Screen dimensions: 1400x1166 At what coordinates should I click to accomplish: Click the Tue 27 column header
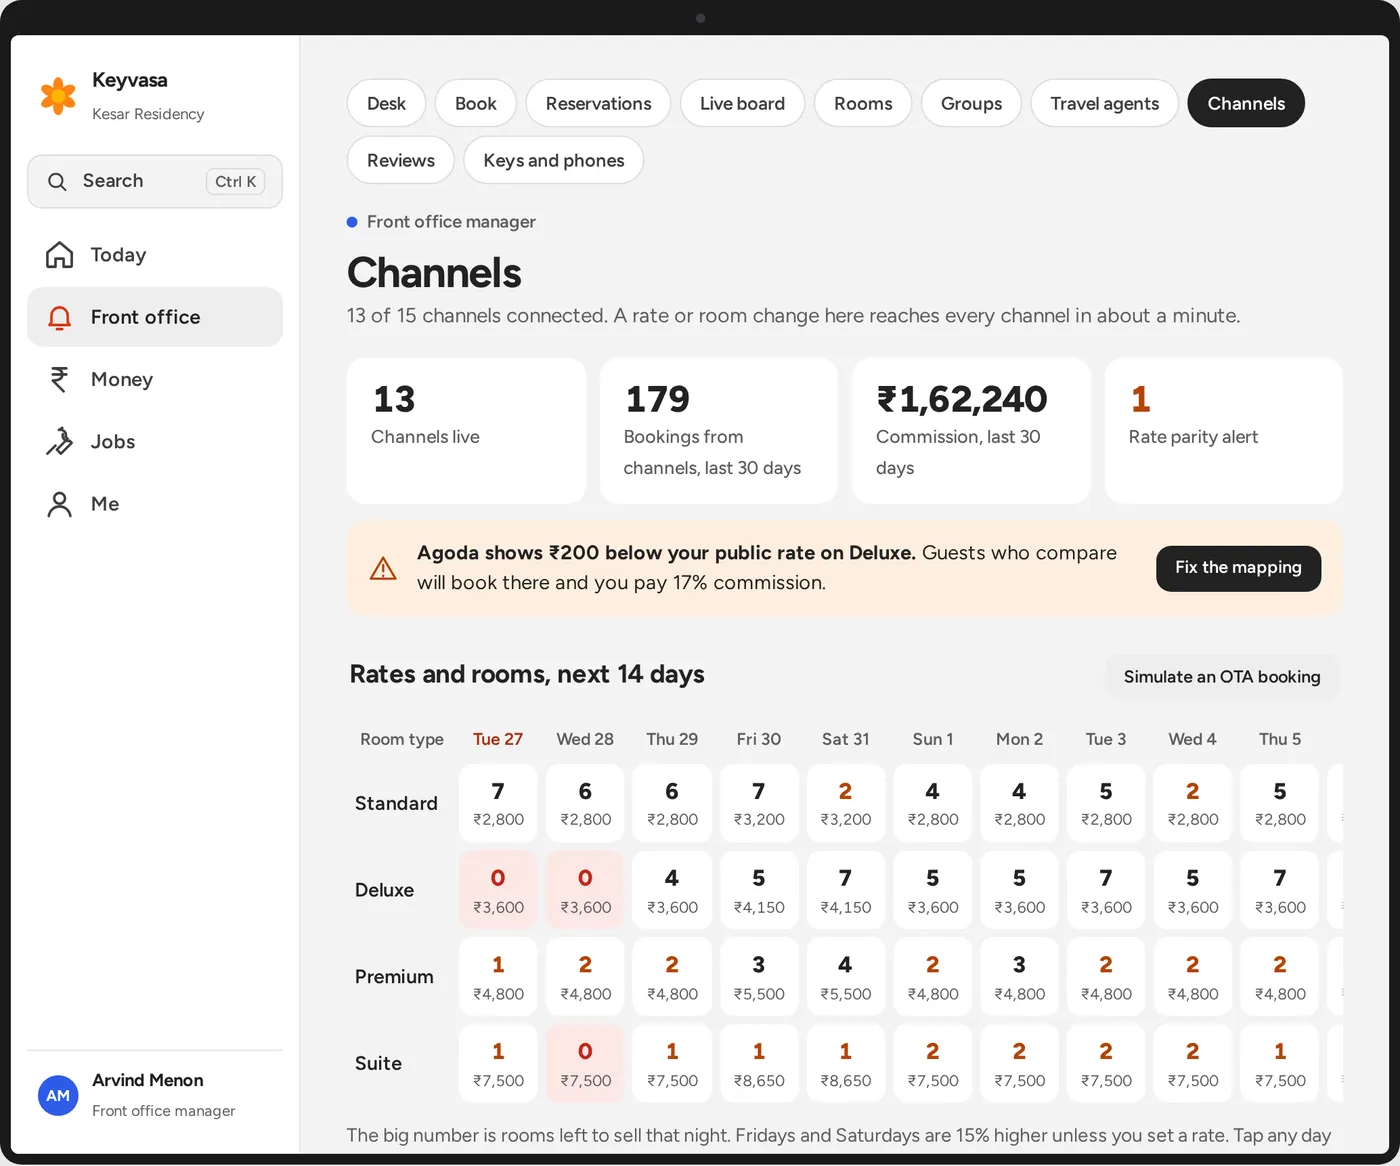tap(498, 739)
